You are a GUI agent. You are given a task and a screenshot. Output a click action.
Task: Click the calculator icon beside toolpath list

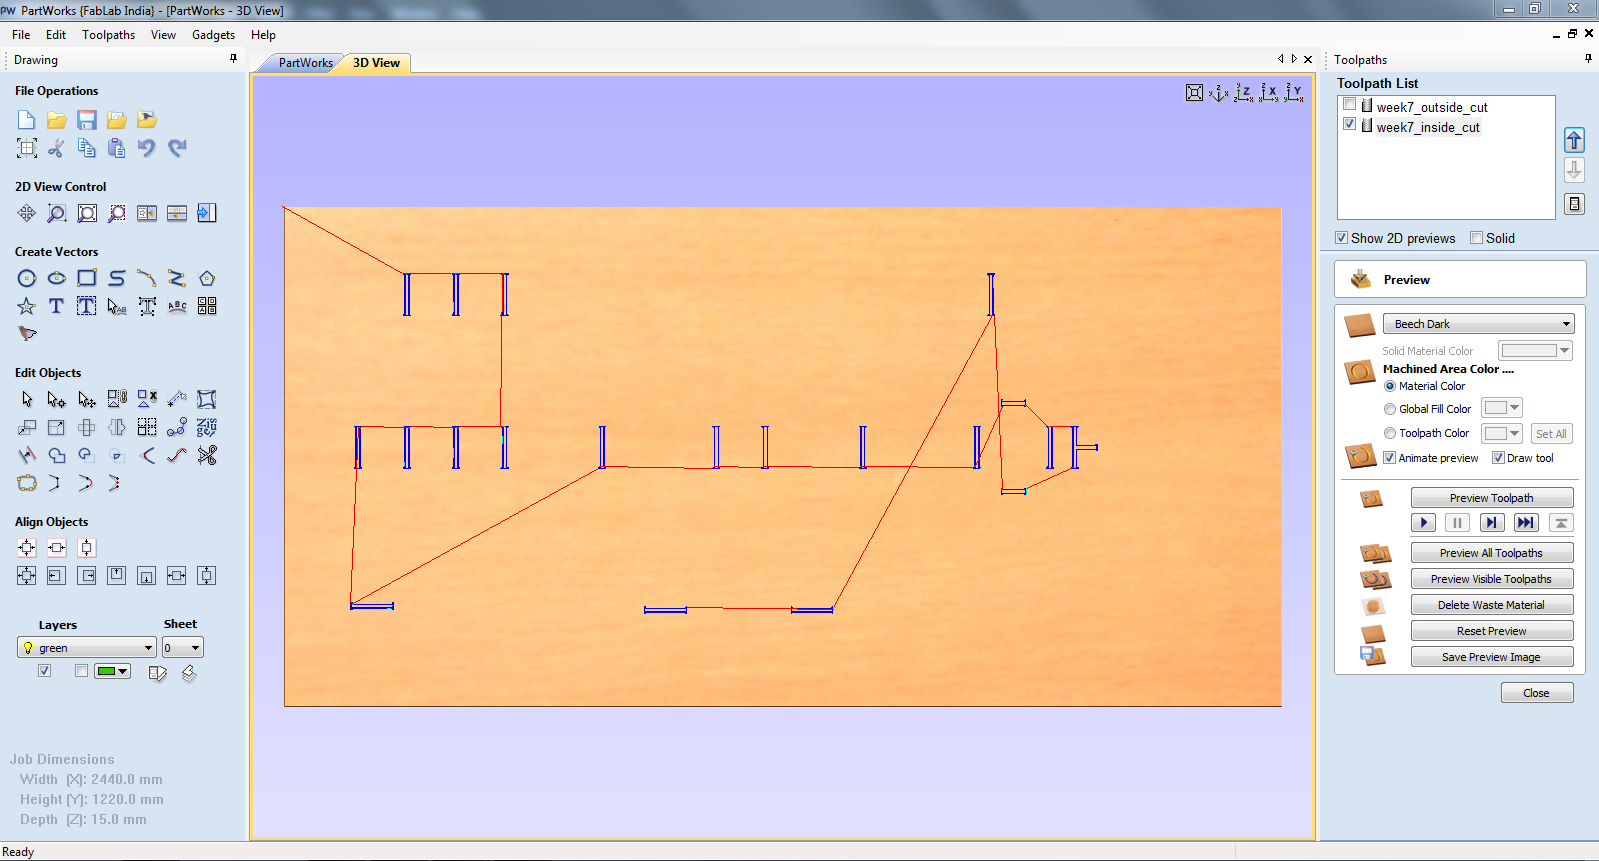point(1574,204)
